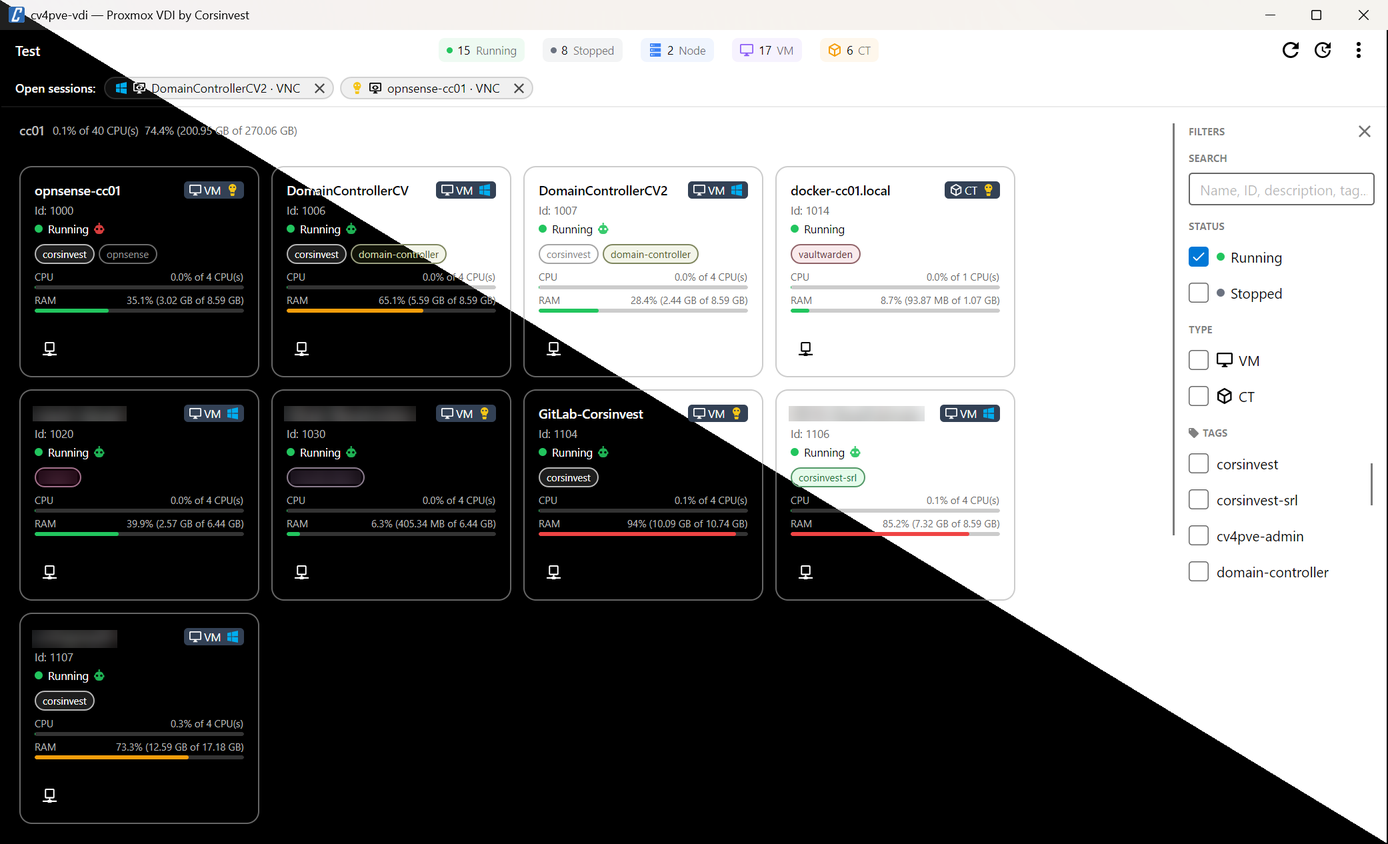
Task: Select the domain-controller tag filter
Action: pos(1198,572)
